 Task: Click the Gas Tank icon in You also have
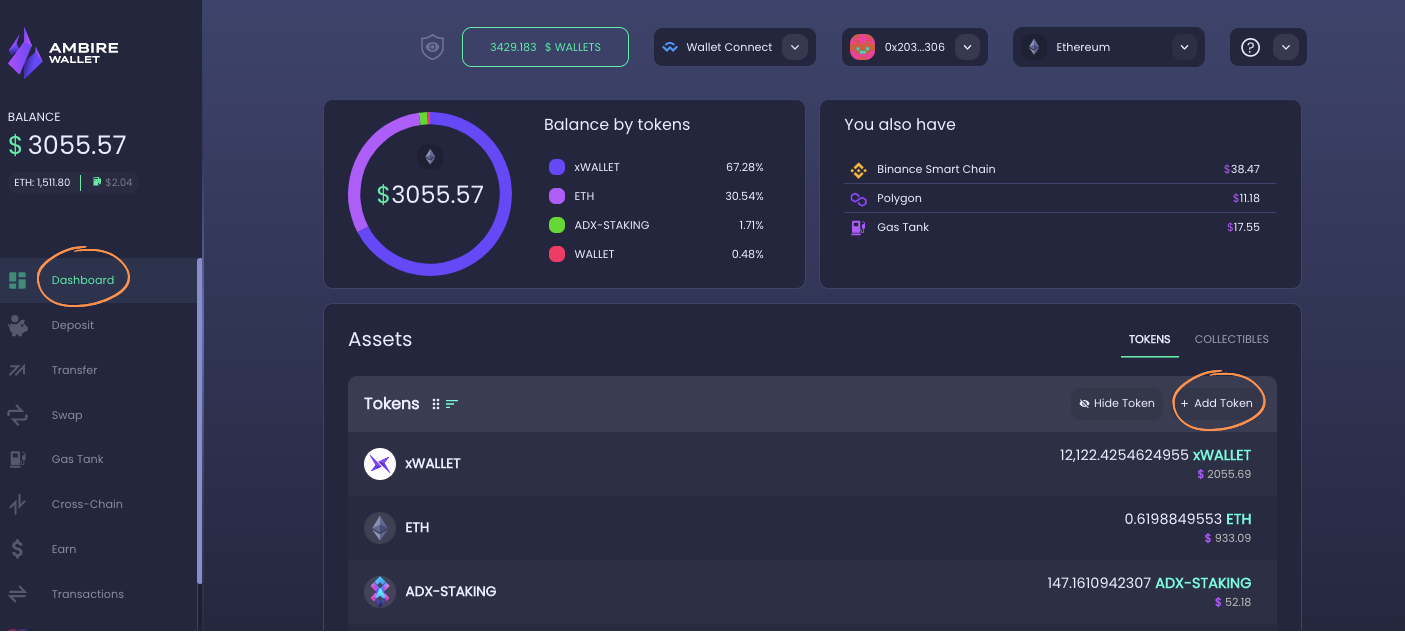pos(858,227)
